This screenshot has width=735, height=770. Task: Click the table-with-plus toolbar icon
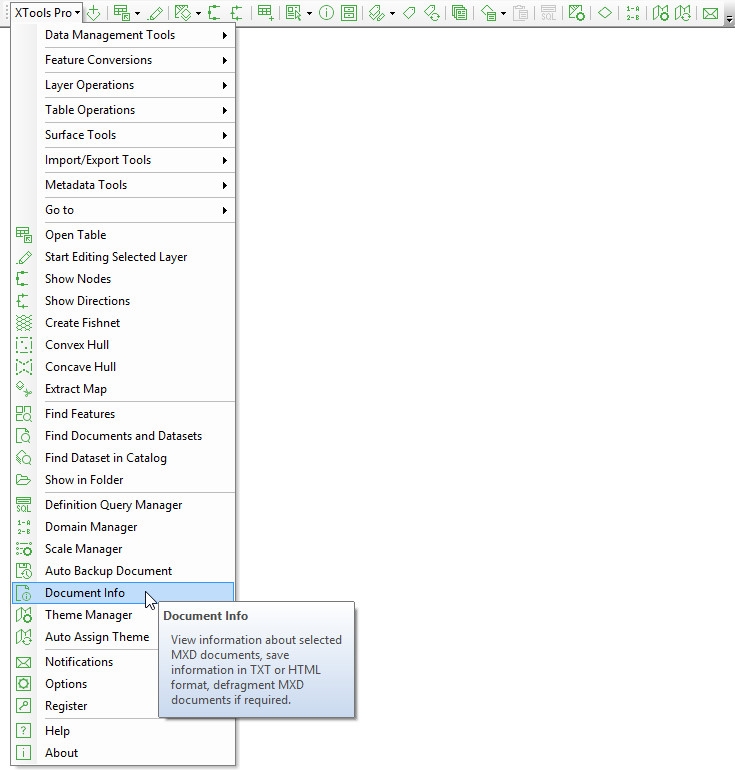pyautogui.click(x=266, y=13)
